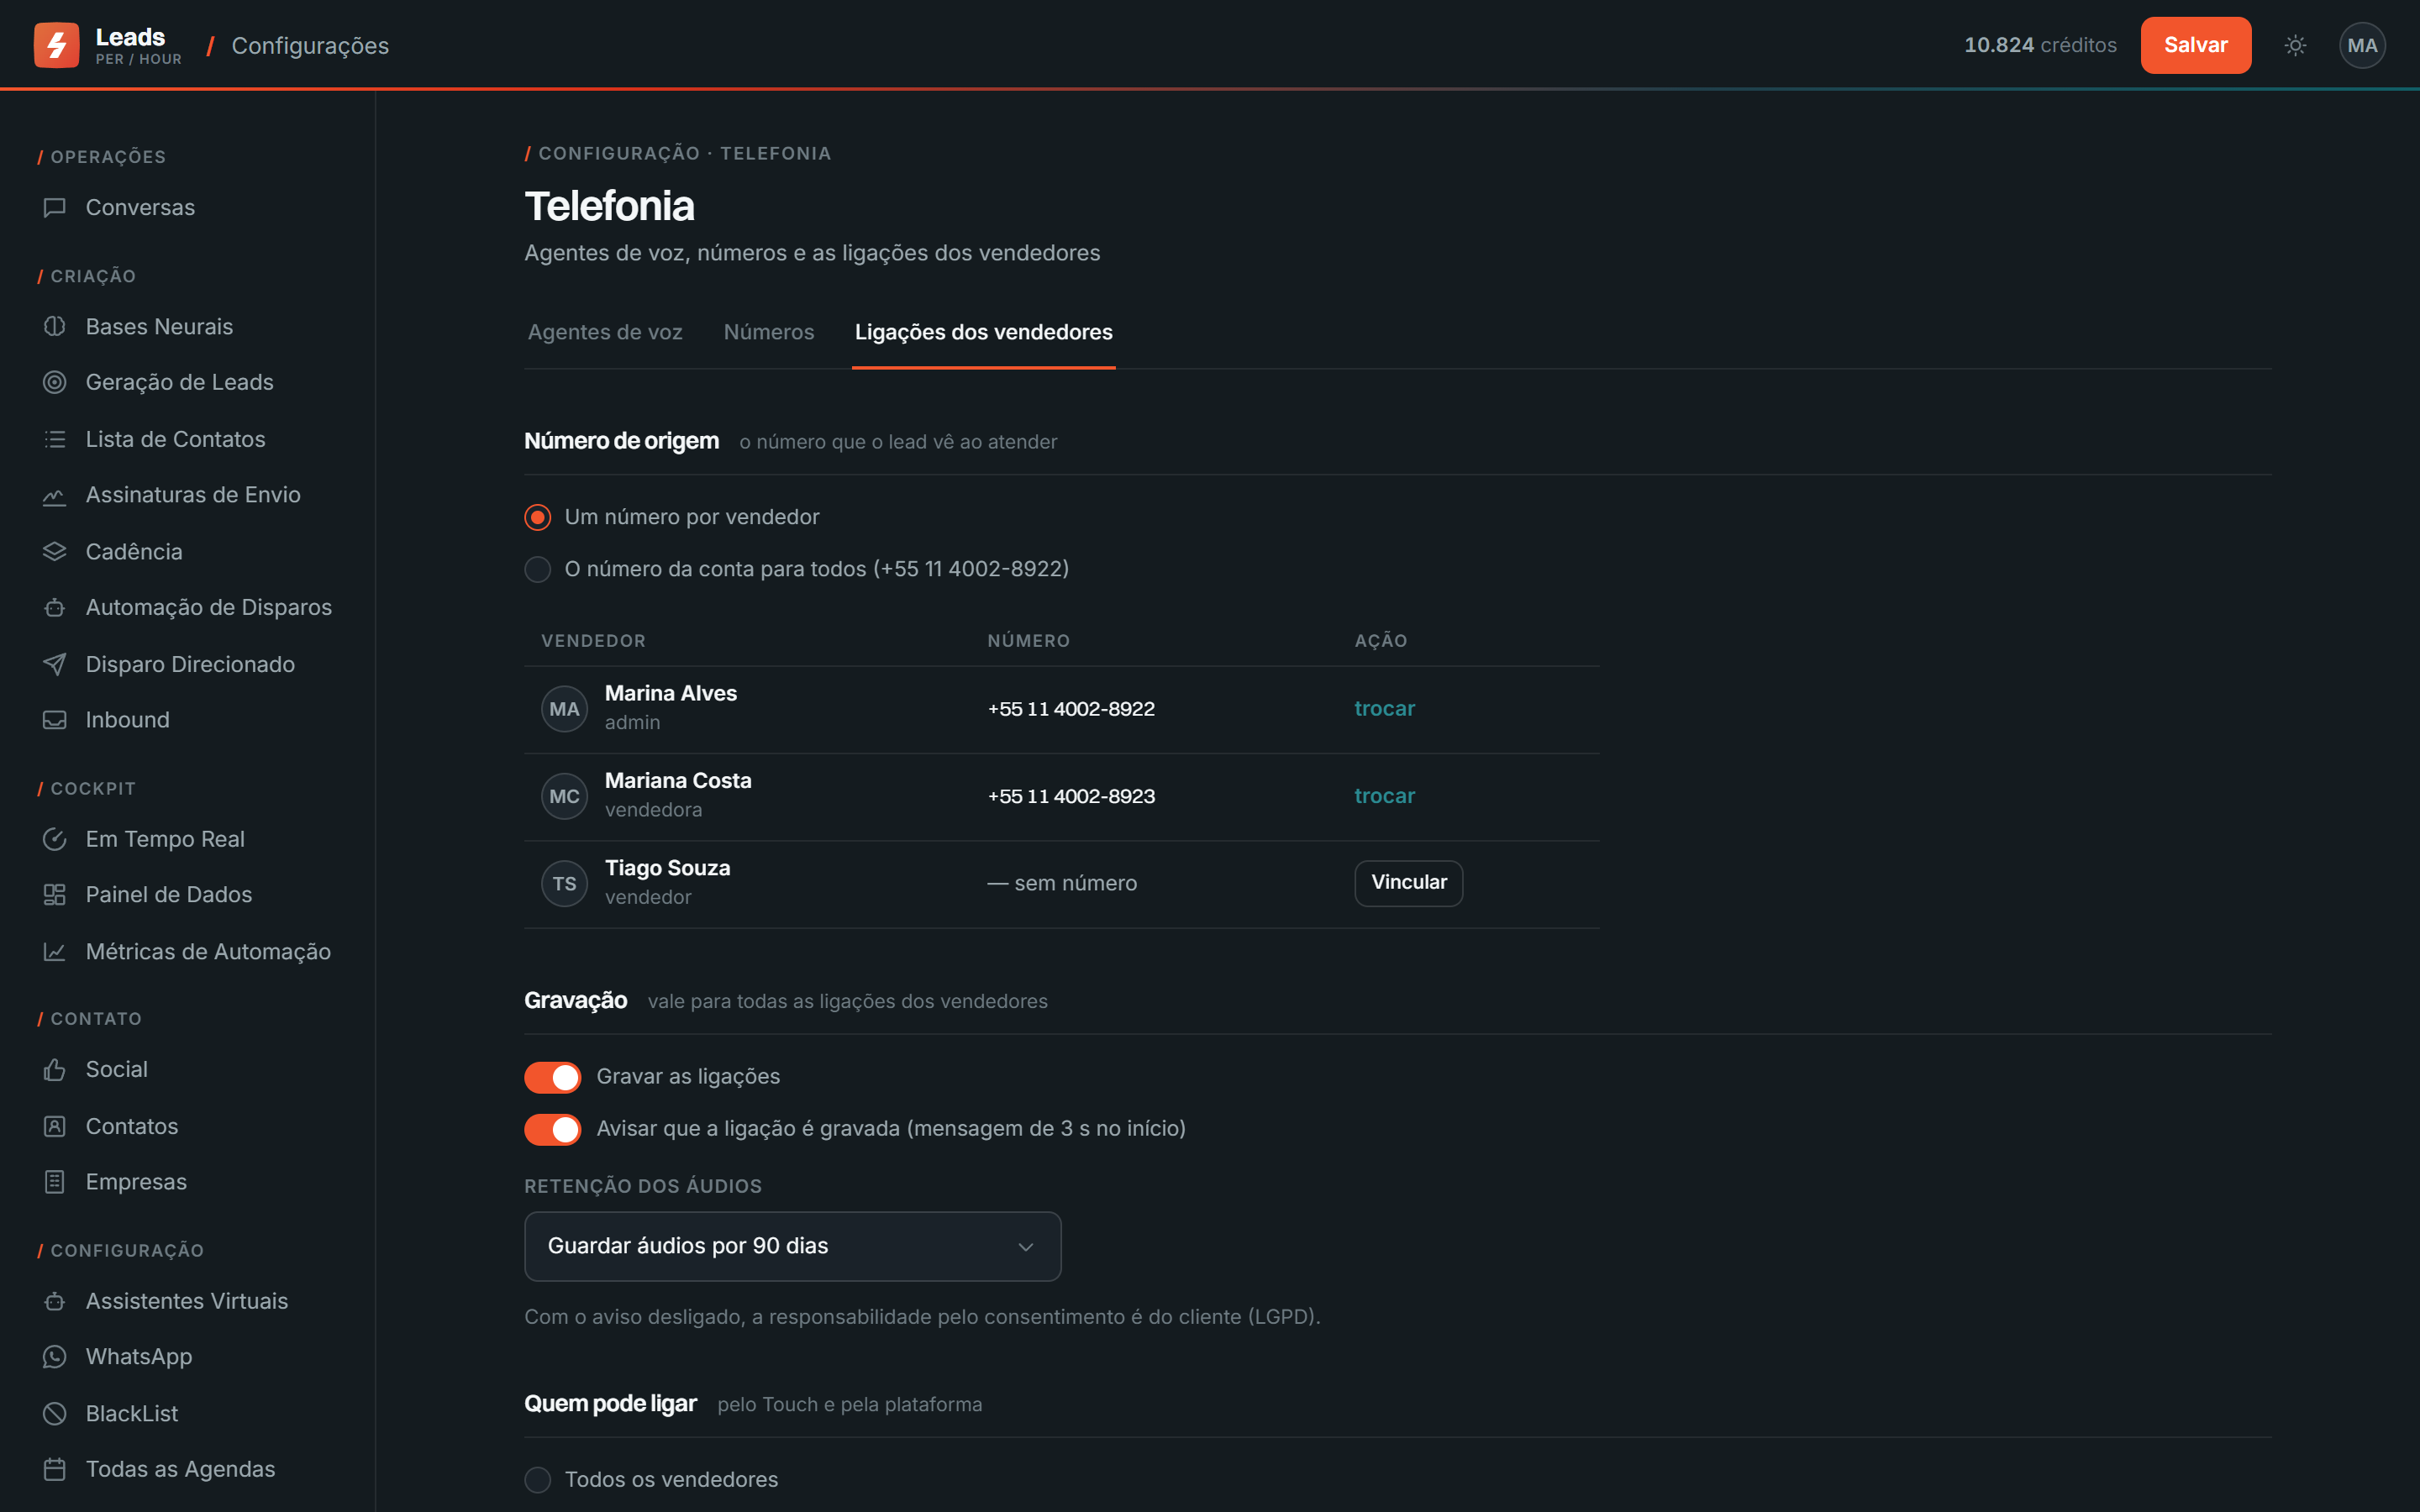This screenshot has height=1512, width=2420.
Task: Click the Disparo Direcionado paper-plane icon
Action: 55,664
